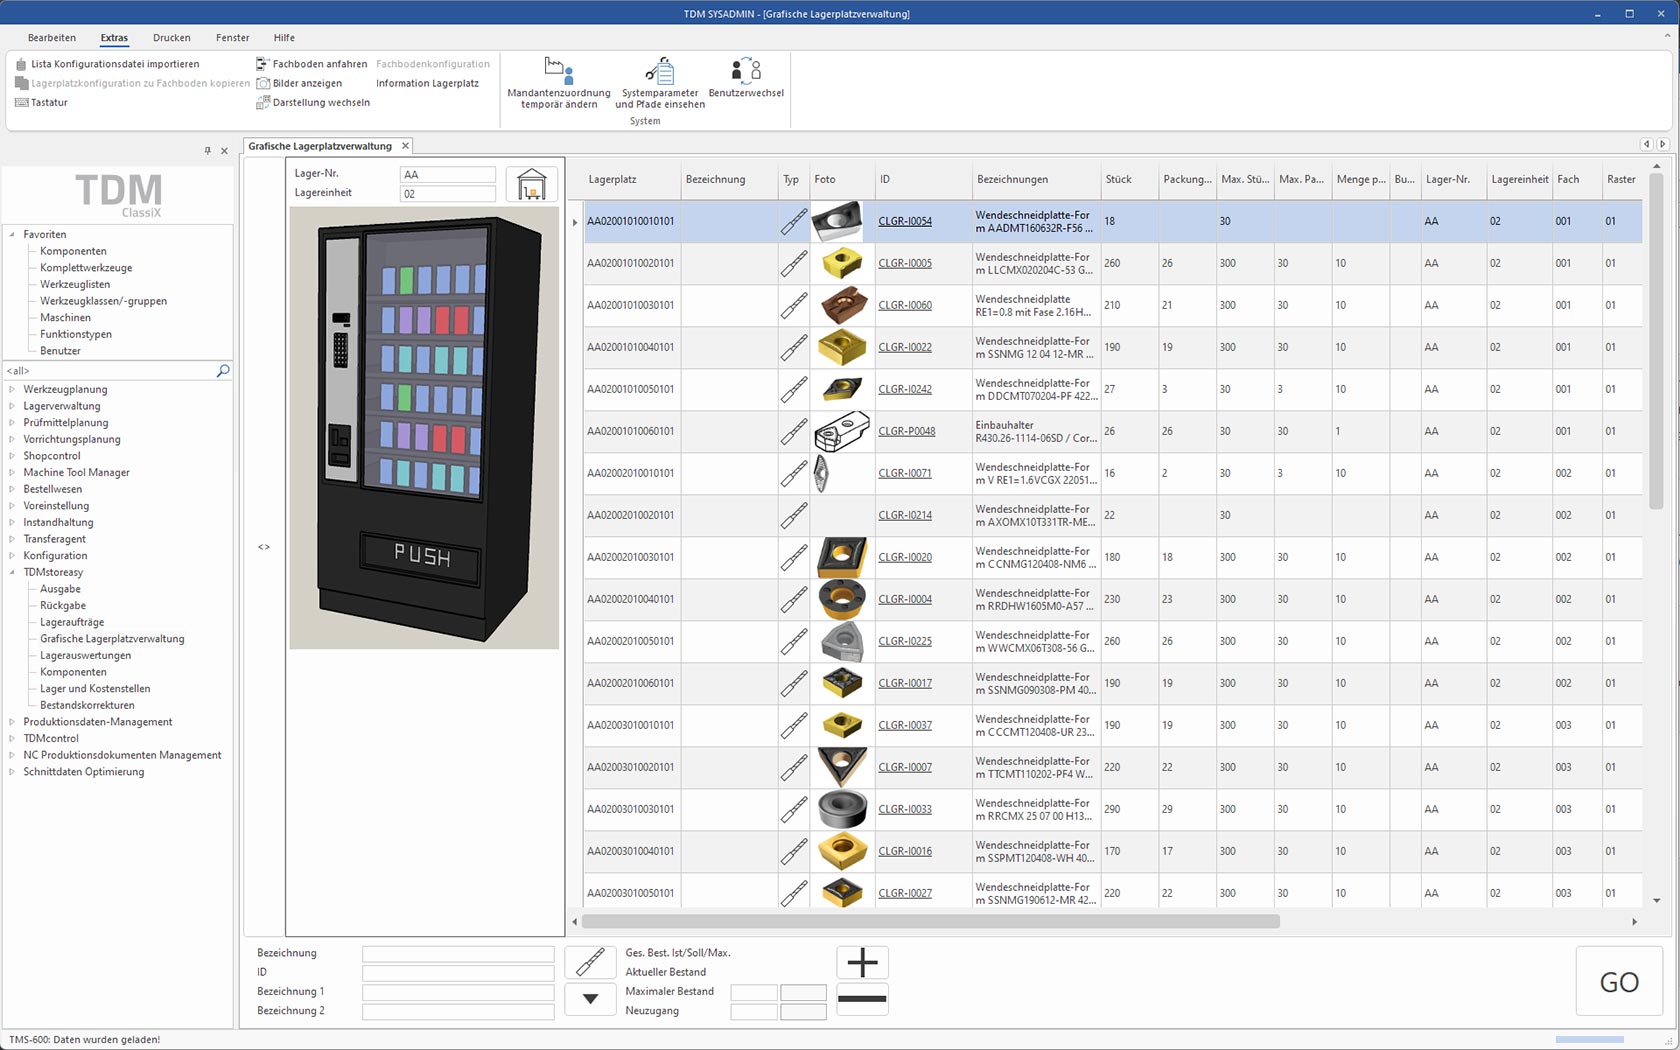Click the large plus button
Viewport: 1680px width, 1050px height.
[862, 963]
